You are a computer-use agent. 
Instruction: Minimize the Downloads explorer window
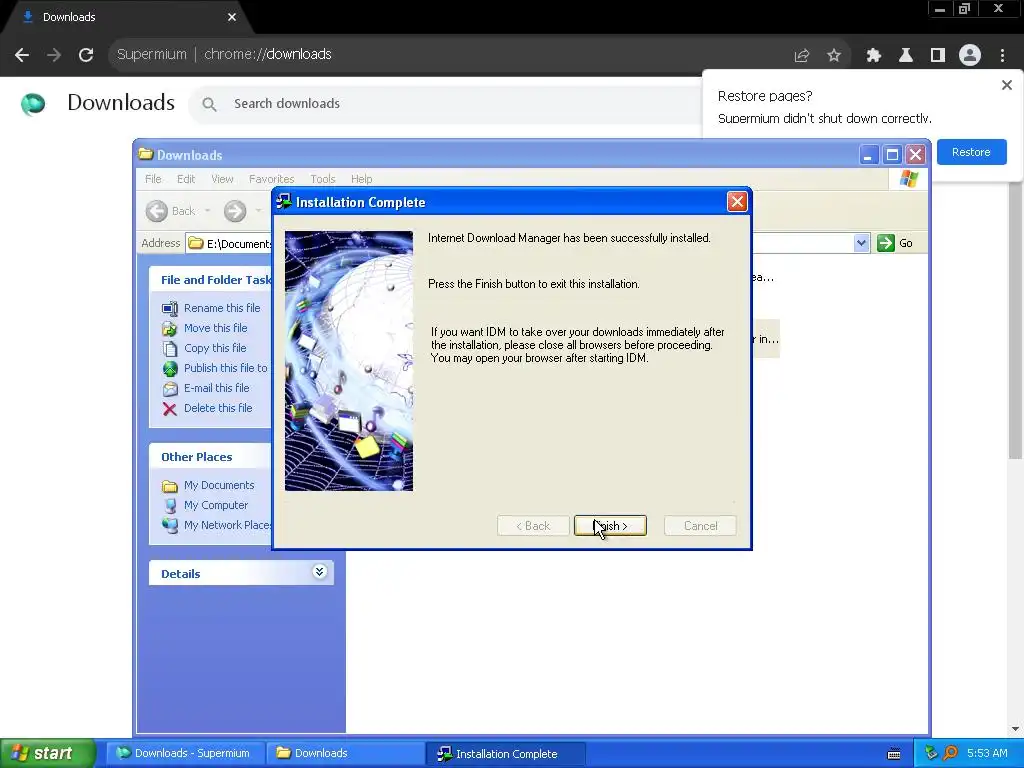click(x=869, y=155)
